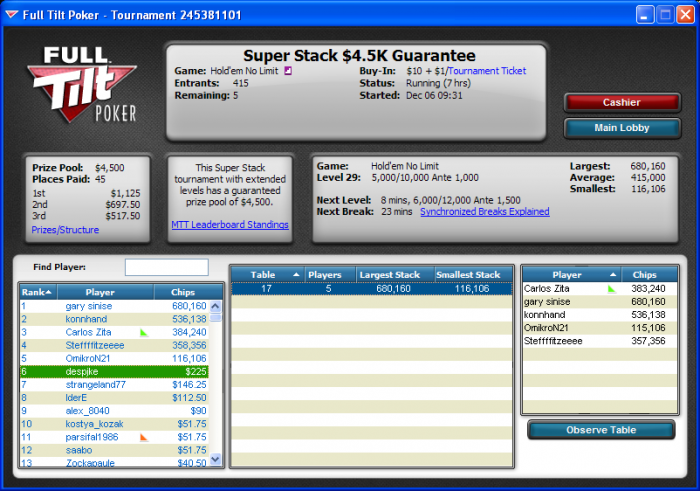Select parsifal1986 in rankings list
The width and height of the screenshot is (700, 491).
point(114,437)
